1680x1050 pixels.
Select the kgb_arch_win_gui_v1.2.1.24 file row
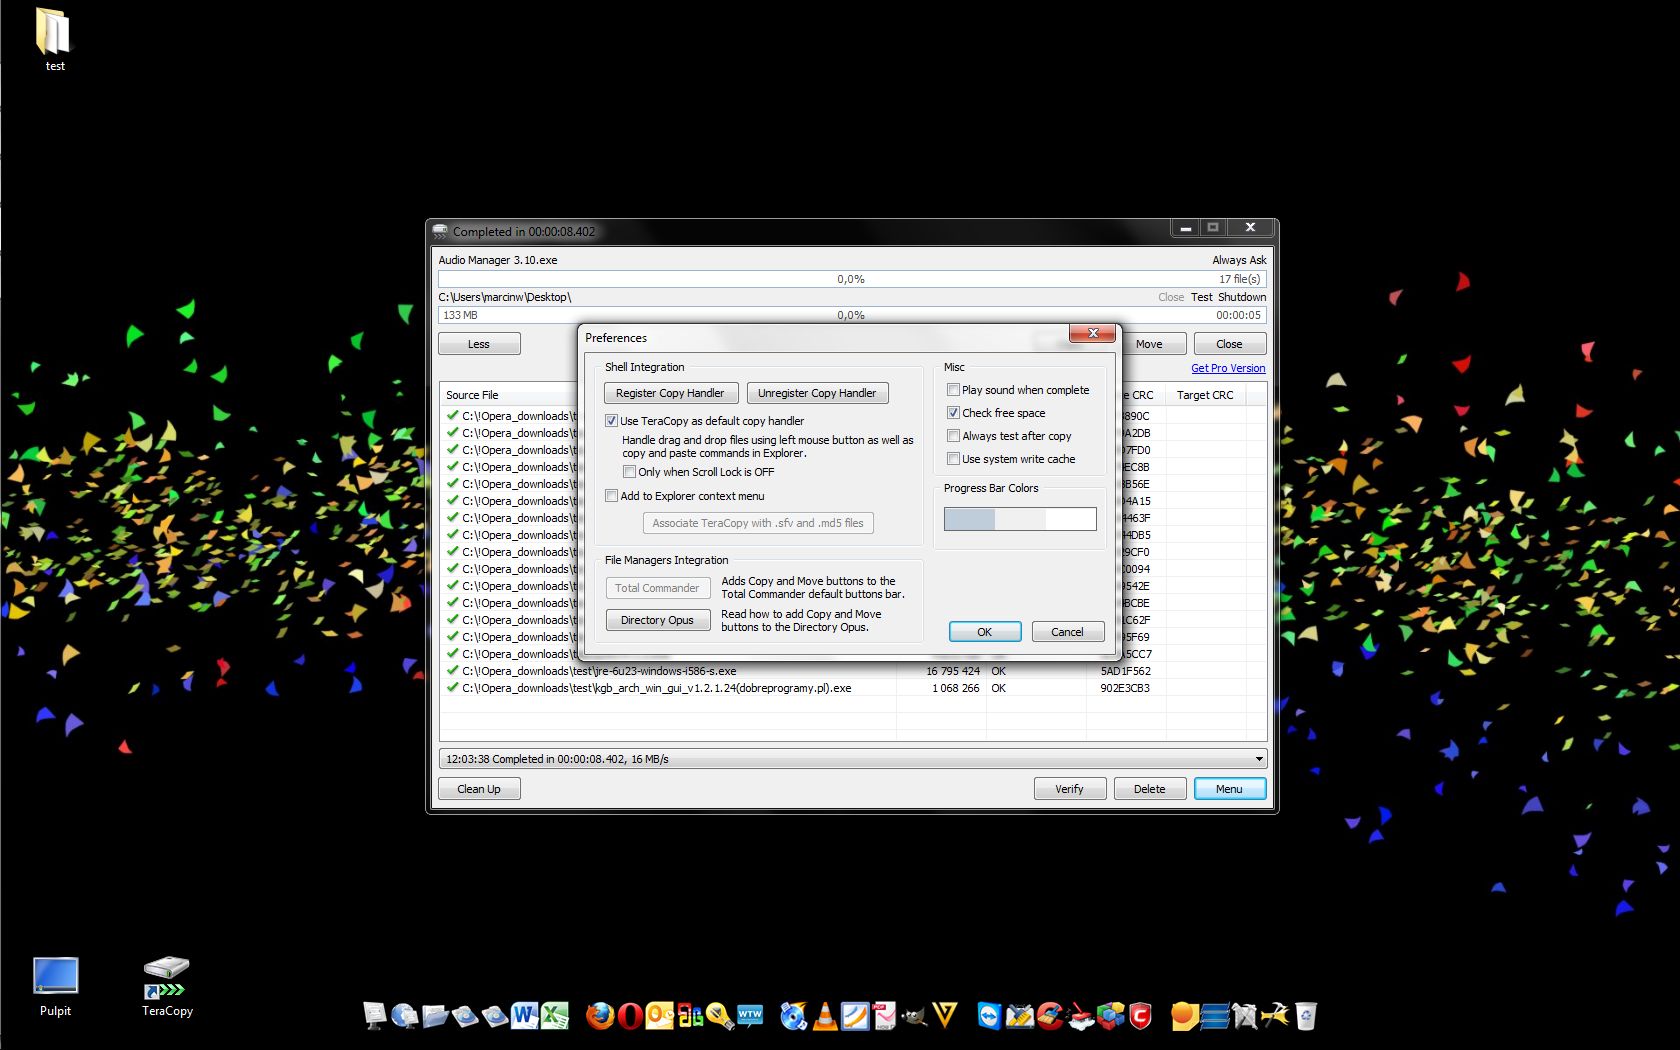[852, 688]
